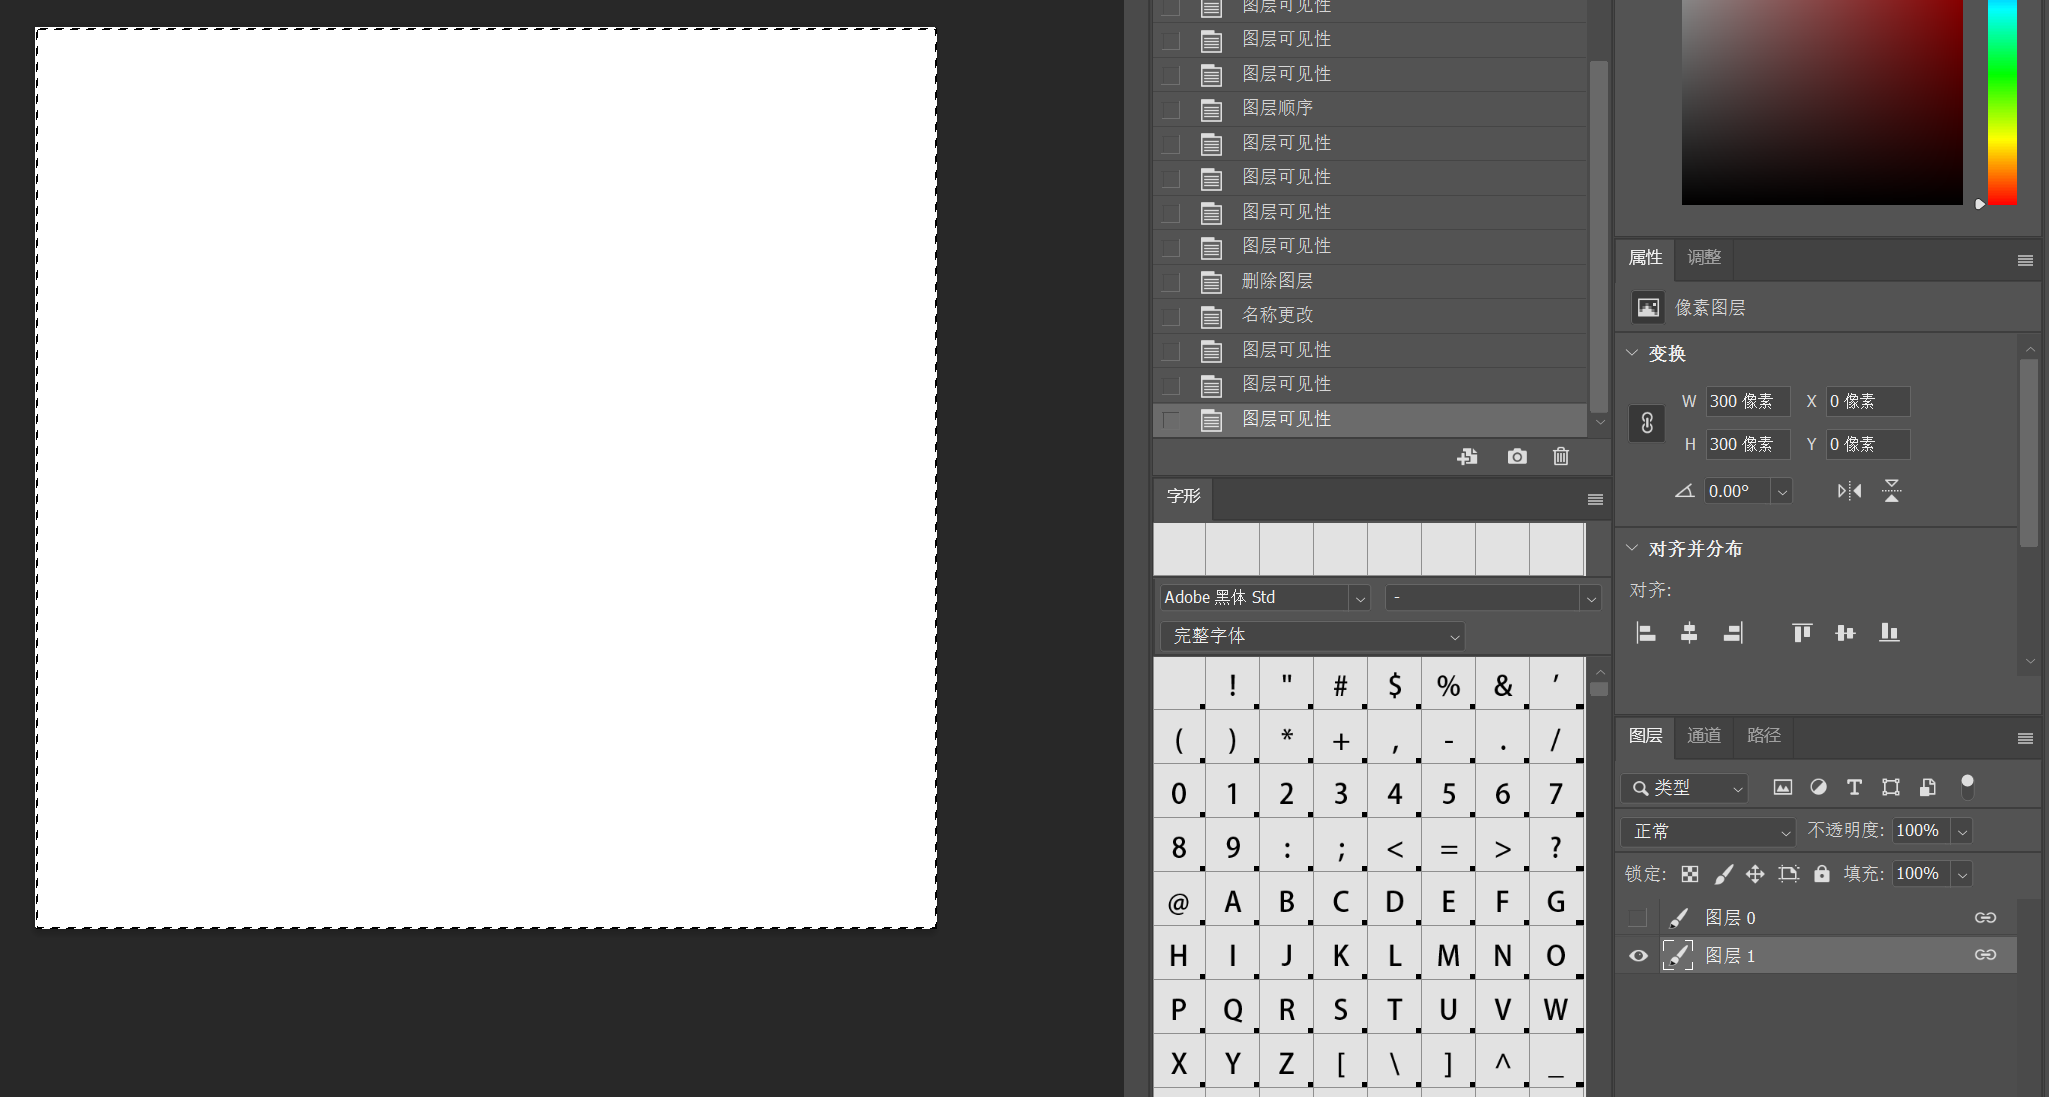Click lock transparent pixels icon
This screenshot has width=2049, height=1097.
1690,874
